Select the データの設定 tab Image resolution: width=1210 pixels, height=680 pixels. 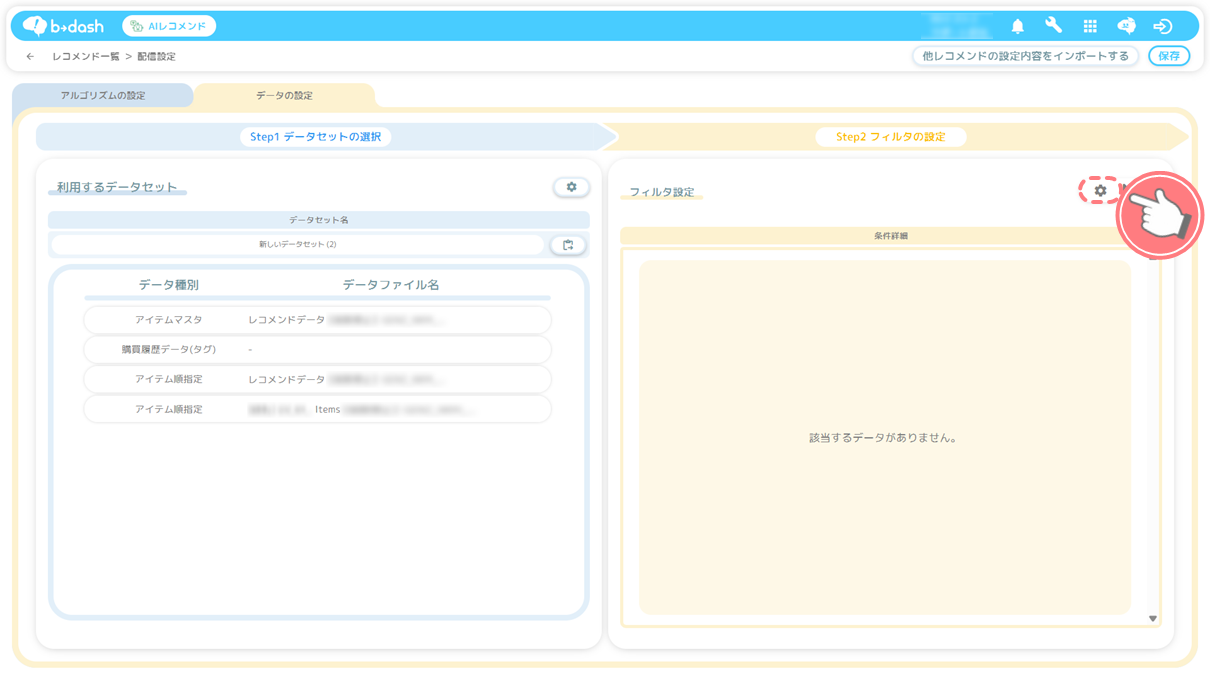click(x=284, y=96)
